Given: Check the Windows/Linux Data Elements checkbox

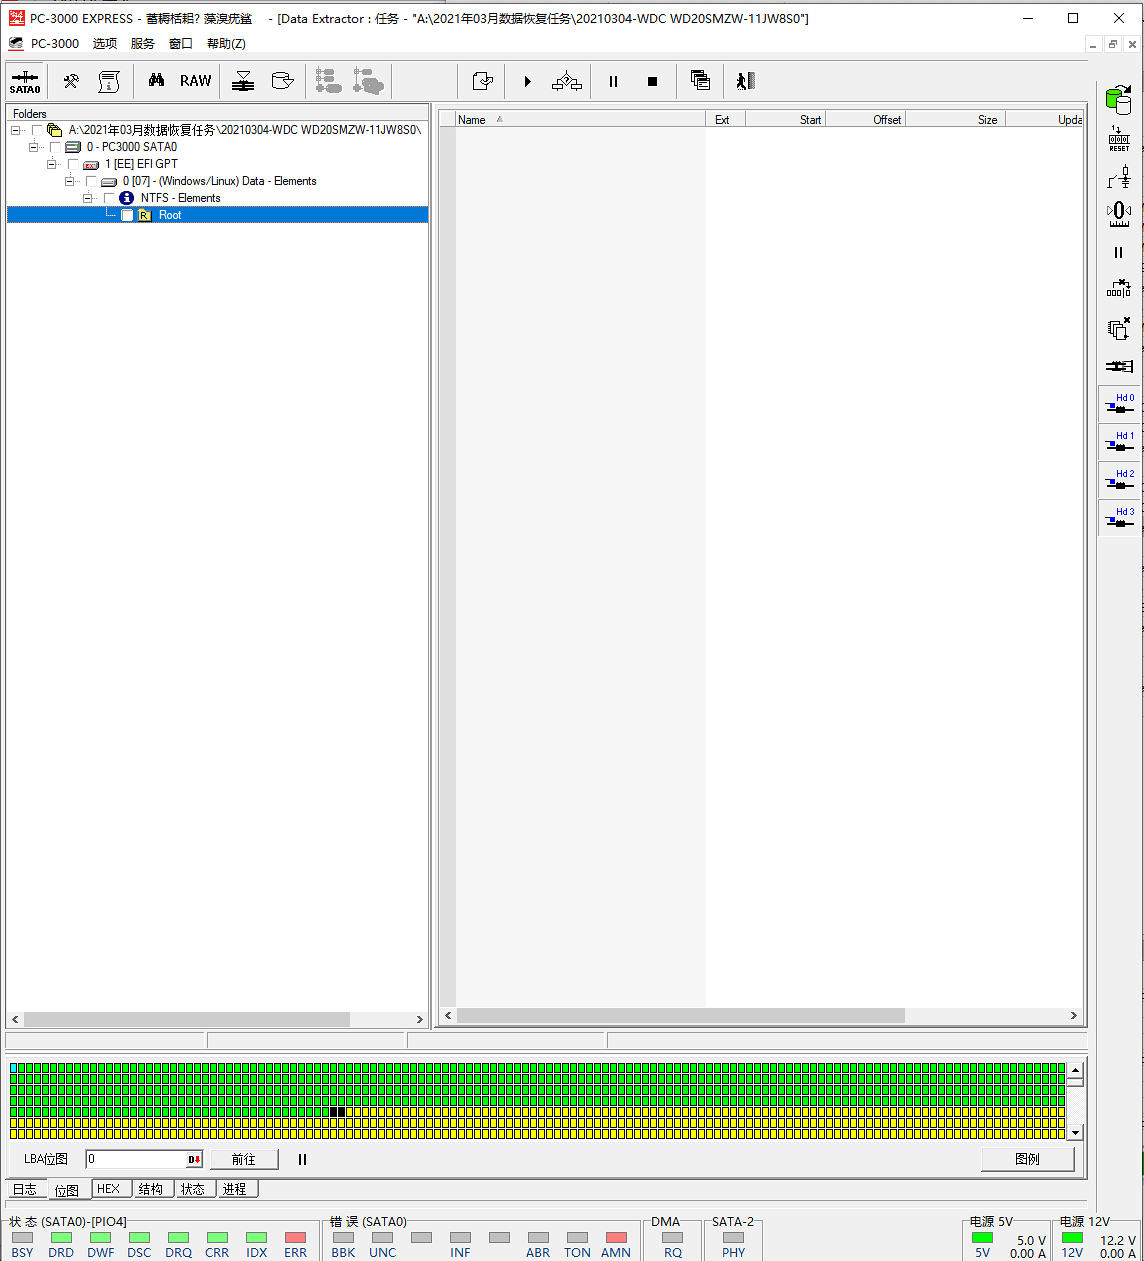Looking at the screenshot, I should click(91, 181).
